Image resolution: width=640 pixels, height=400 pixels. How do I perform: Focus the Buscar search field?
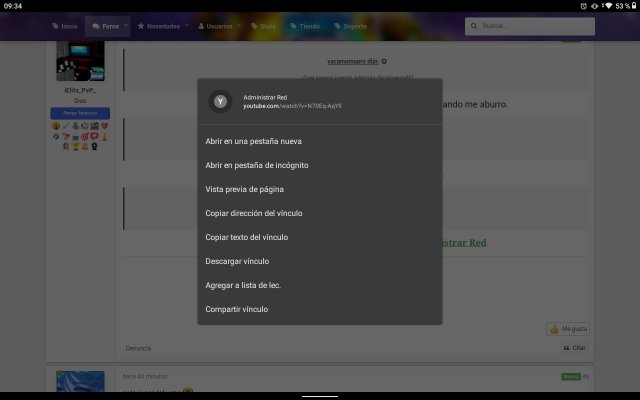pos(545,25)
